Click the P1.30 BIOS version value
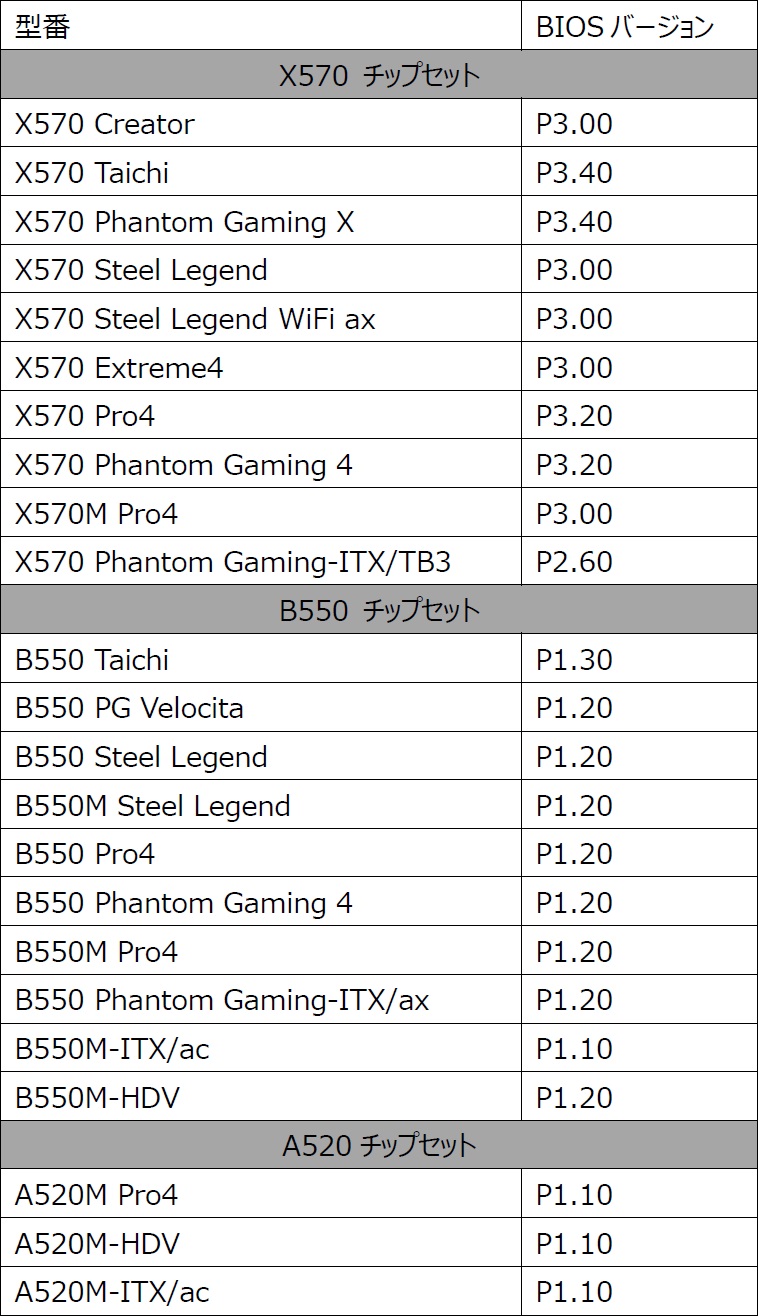 coord(574,660)
